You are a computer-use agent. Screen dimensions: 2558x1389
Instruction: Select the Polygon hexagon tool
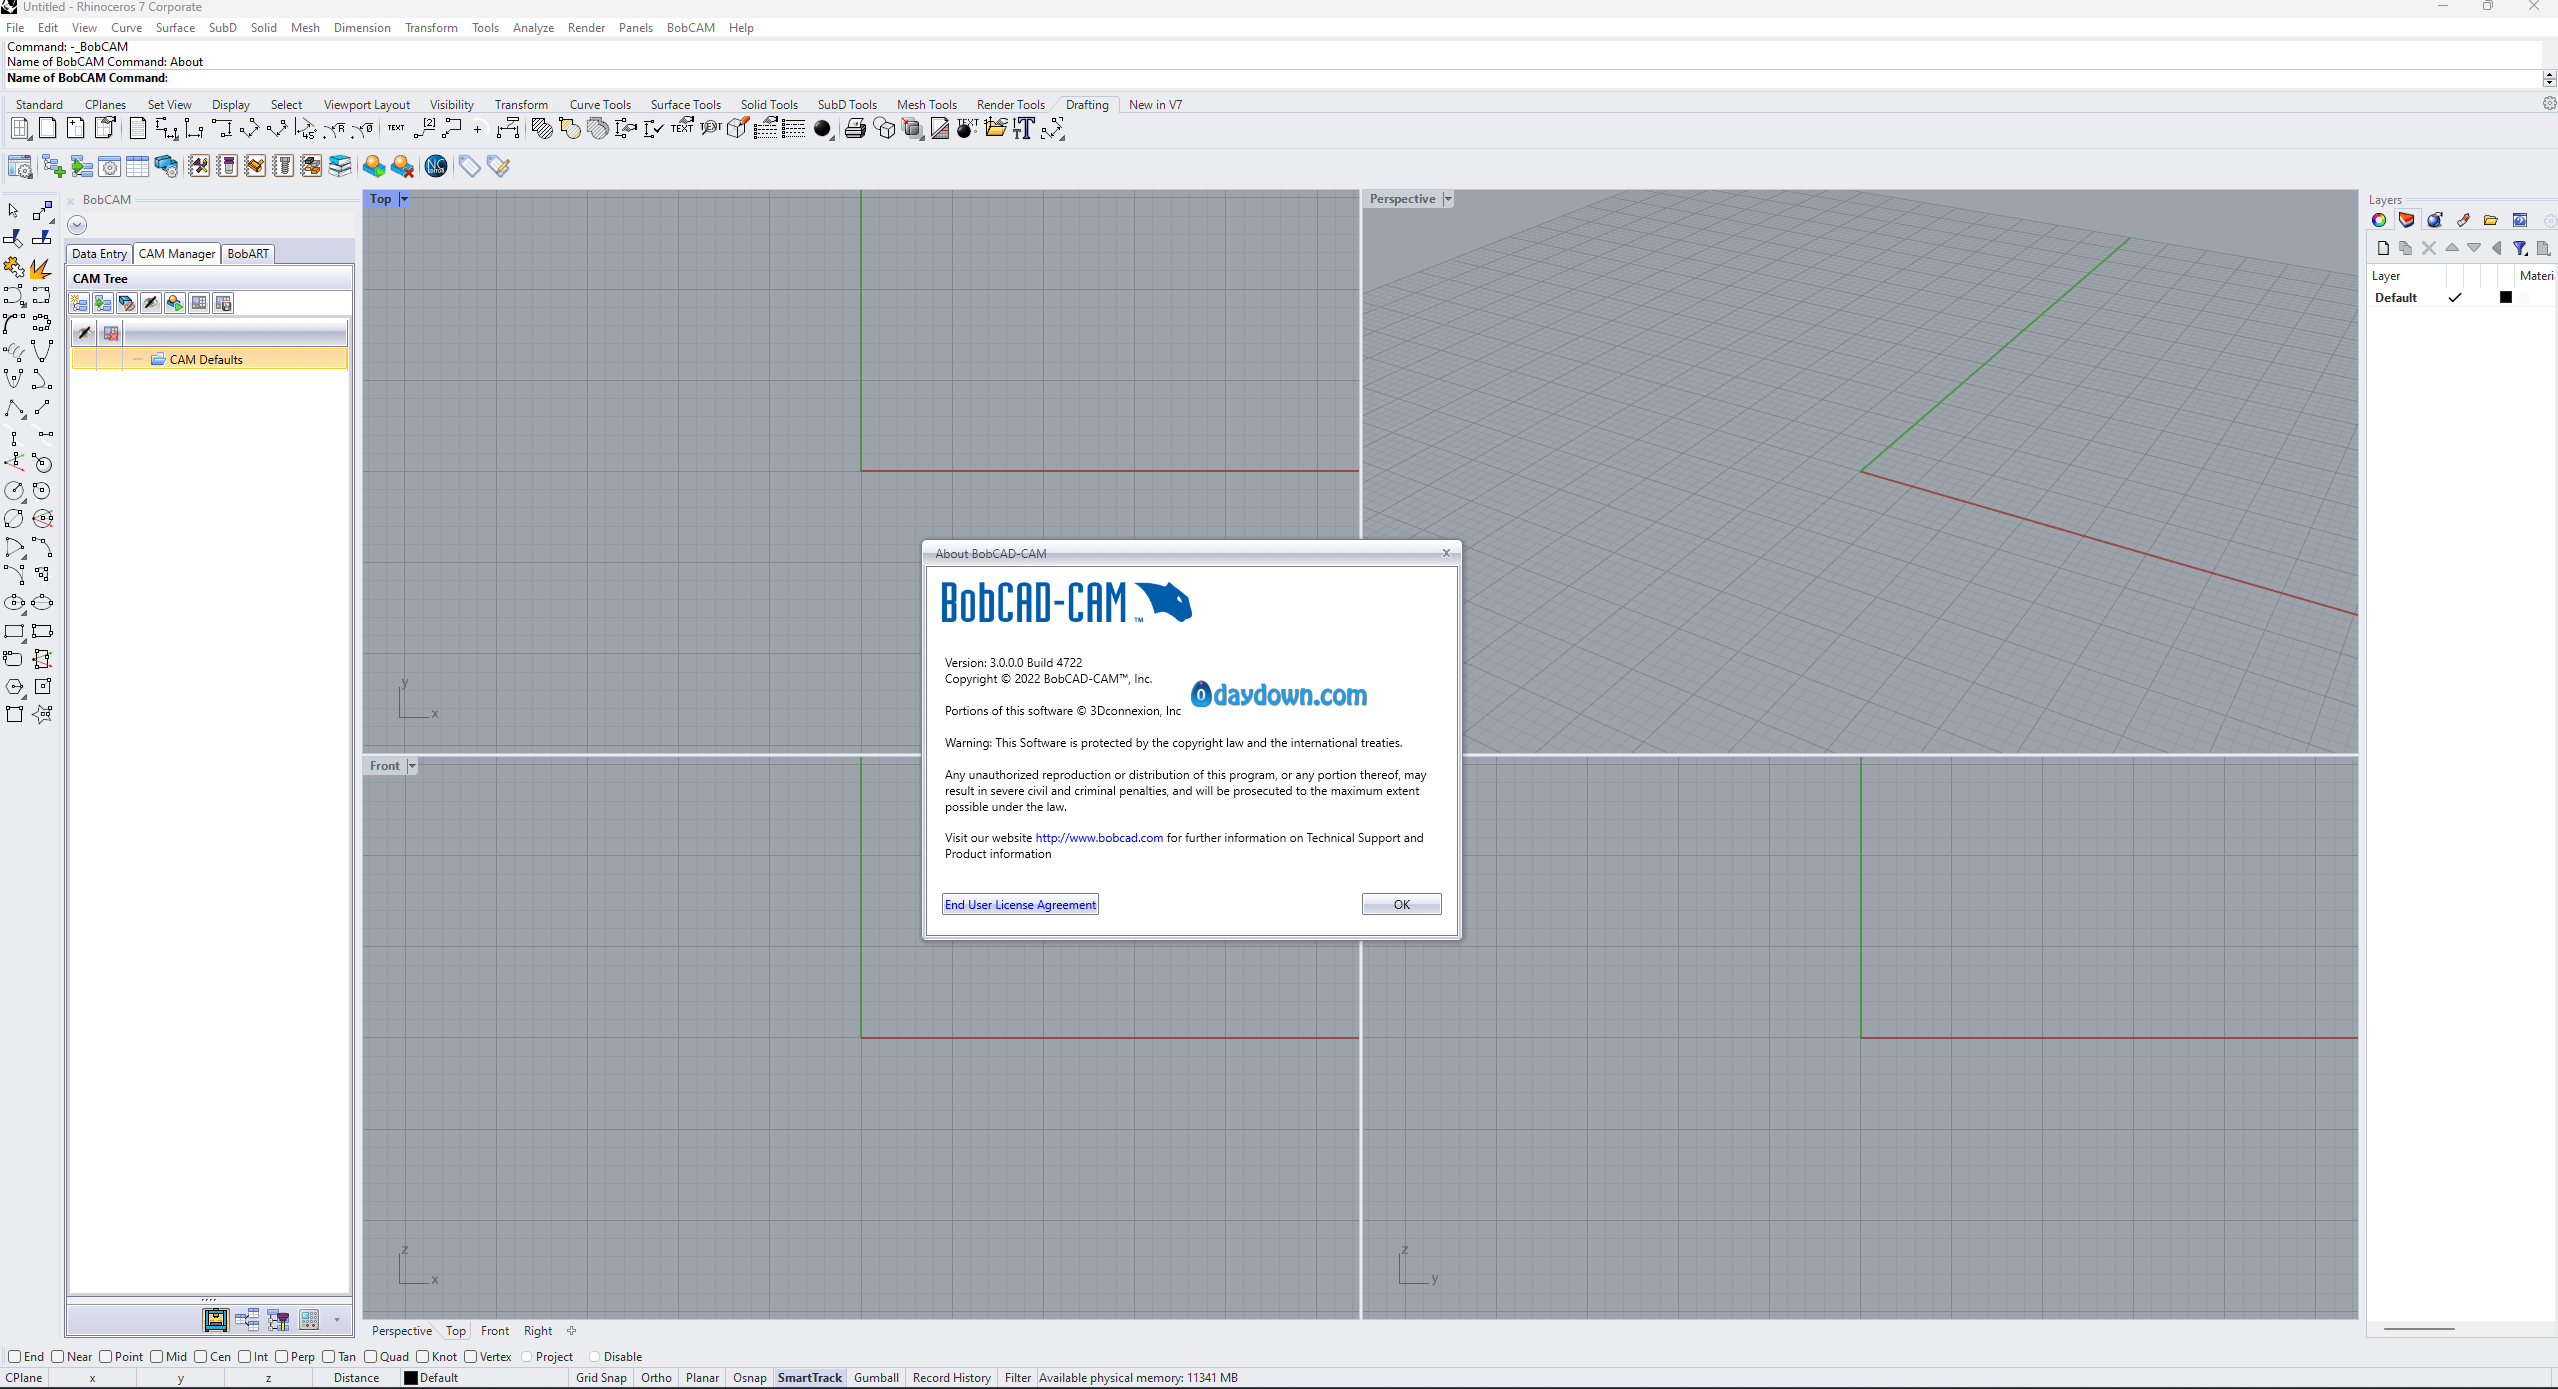[14, 687]
